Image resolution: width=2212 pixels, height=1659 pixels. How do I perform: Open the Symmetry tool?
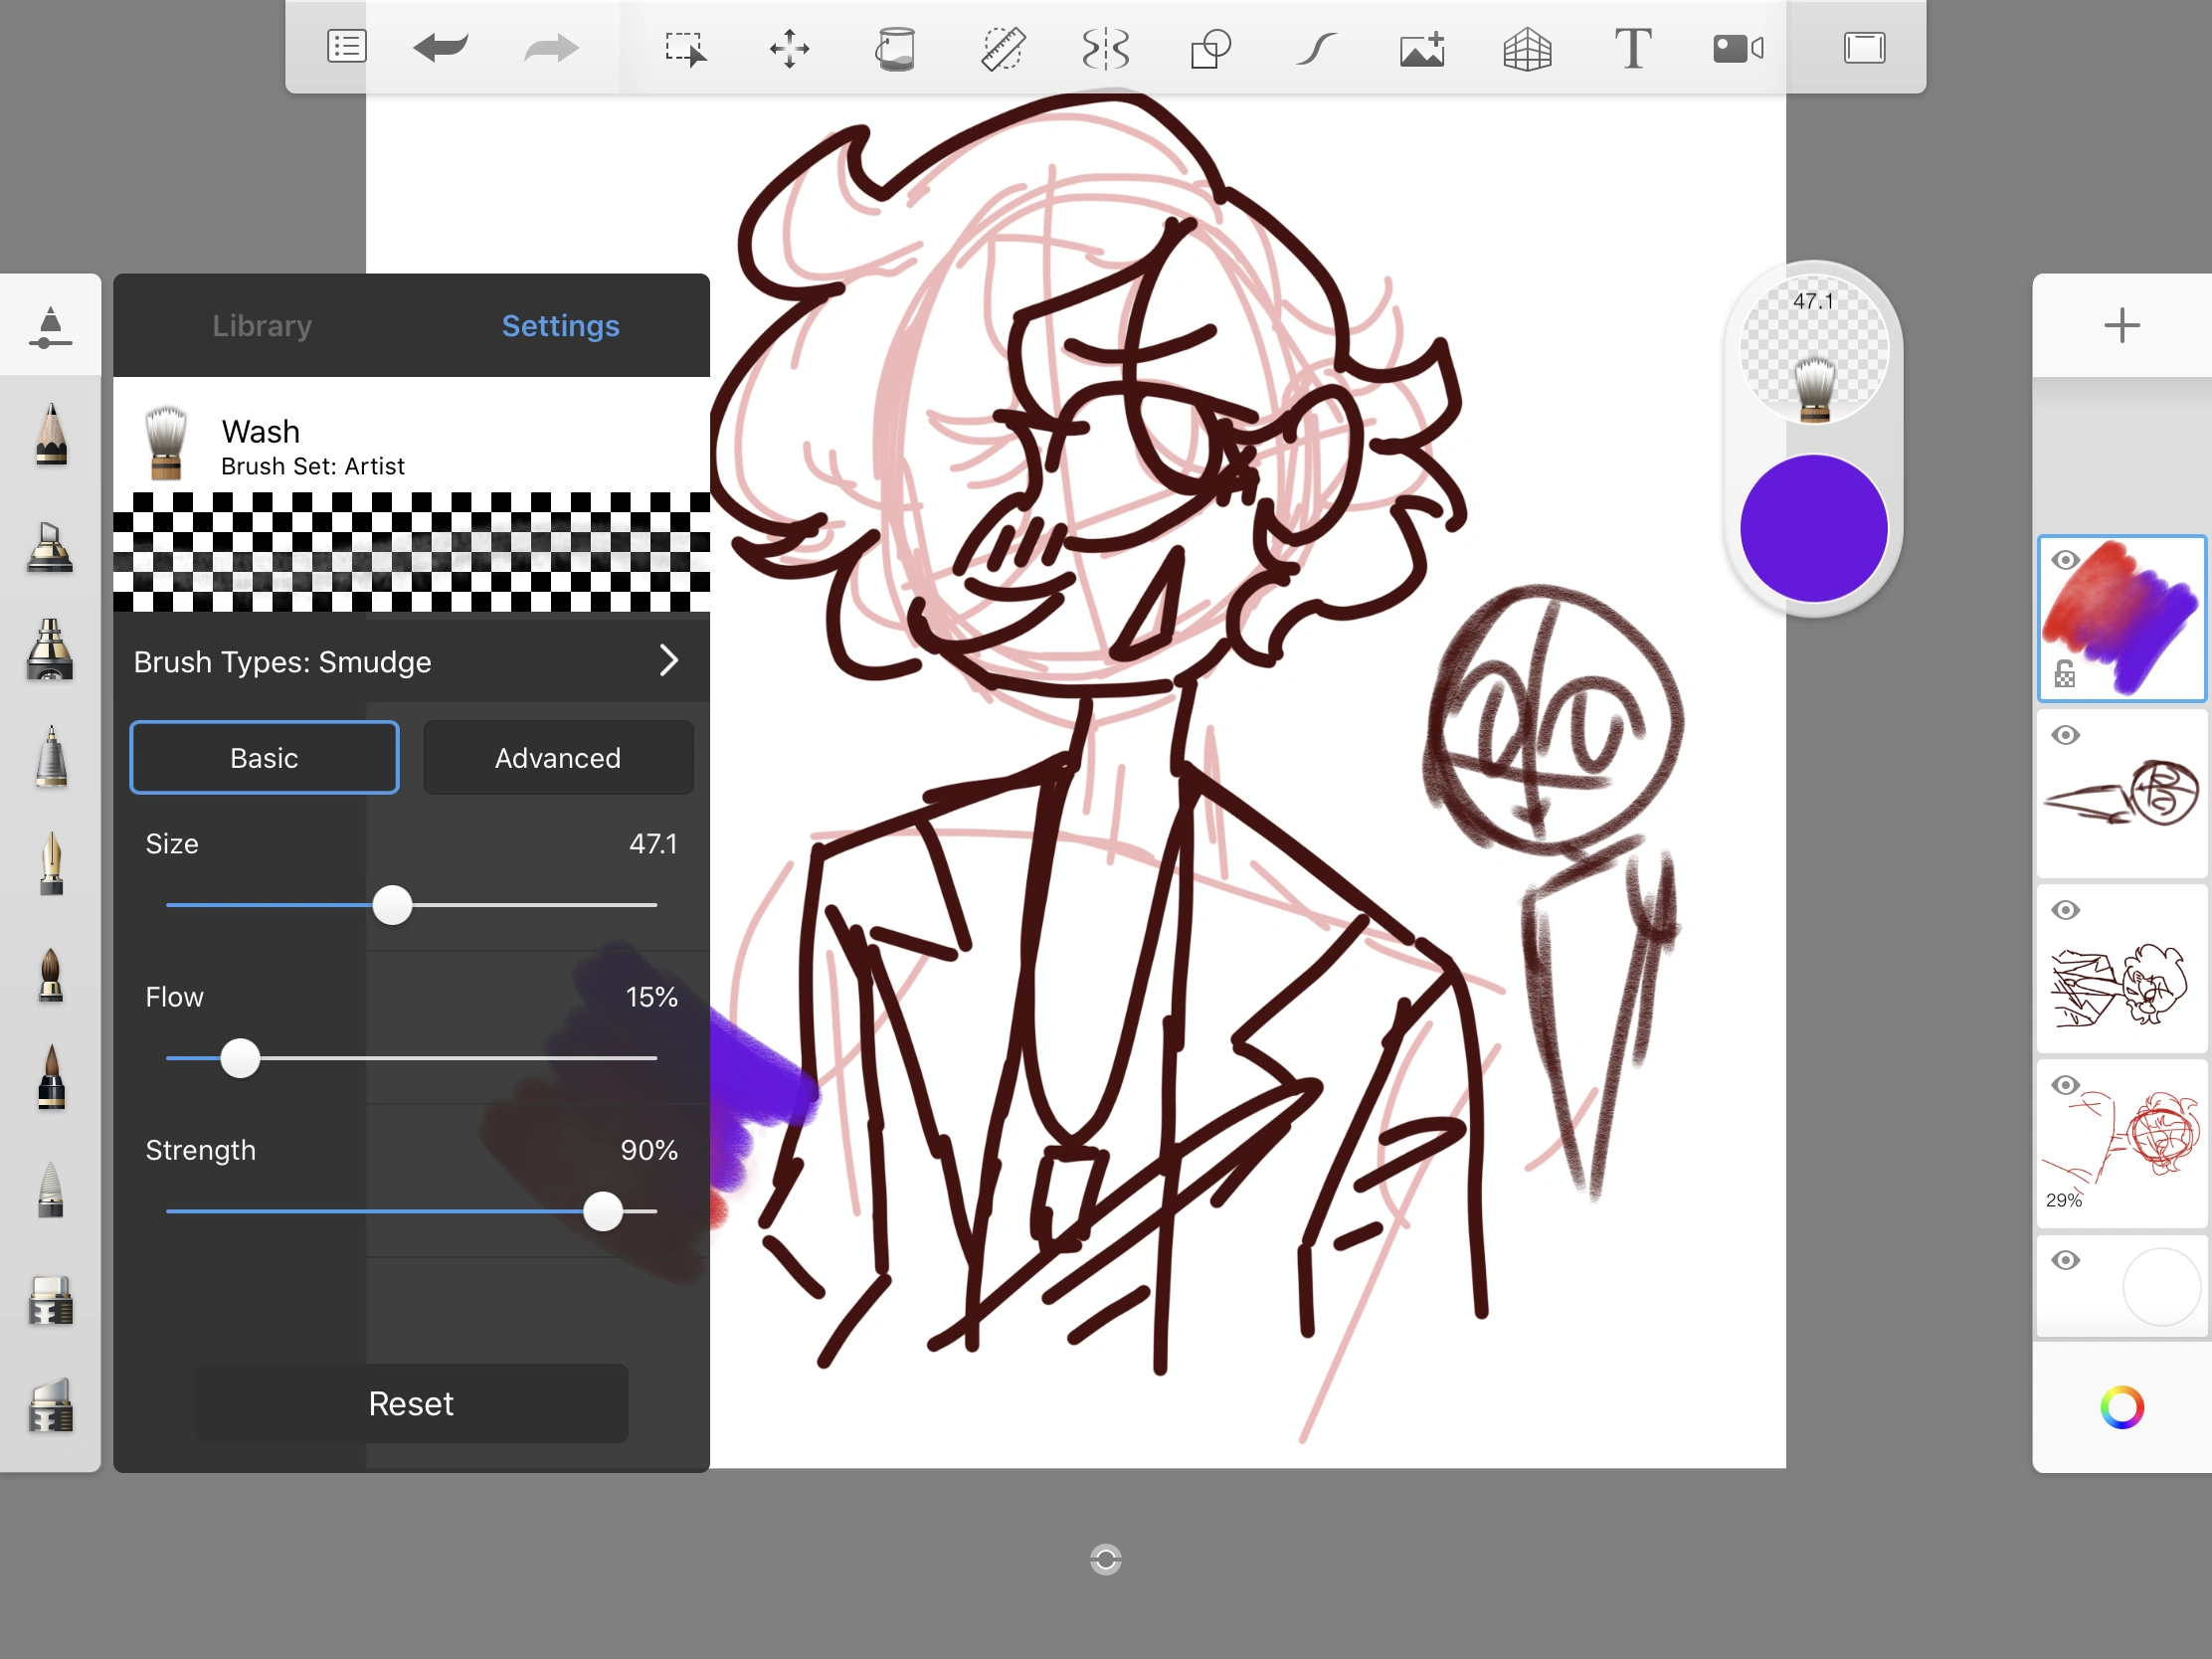[1105, 48]
